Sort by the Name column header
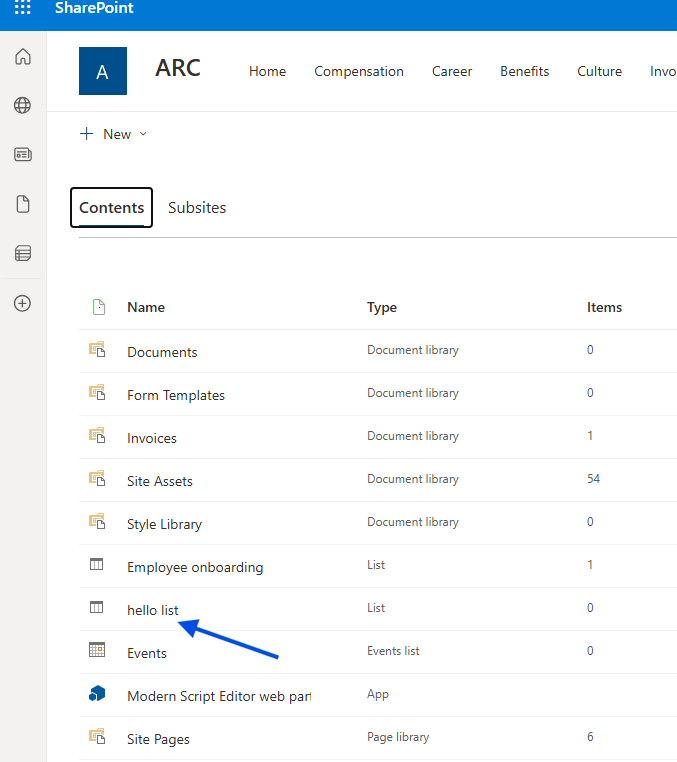 [x=146, y=307]
